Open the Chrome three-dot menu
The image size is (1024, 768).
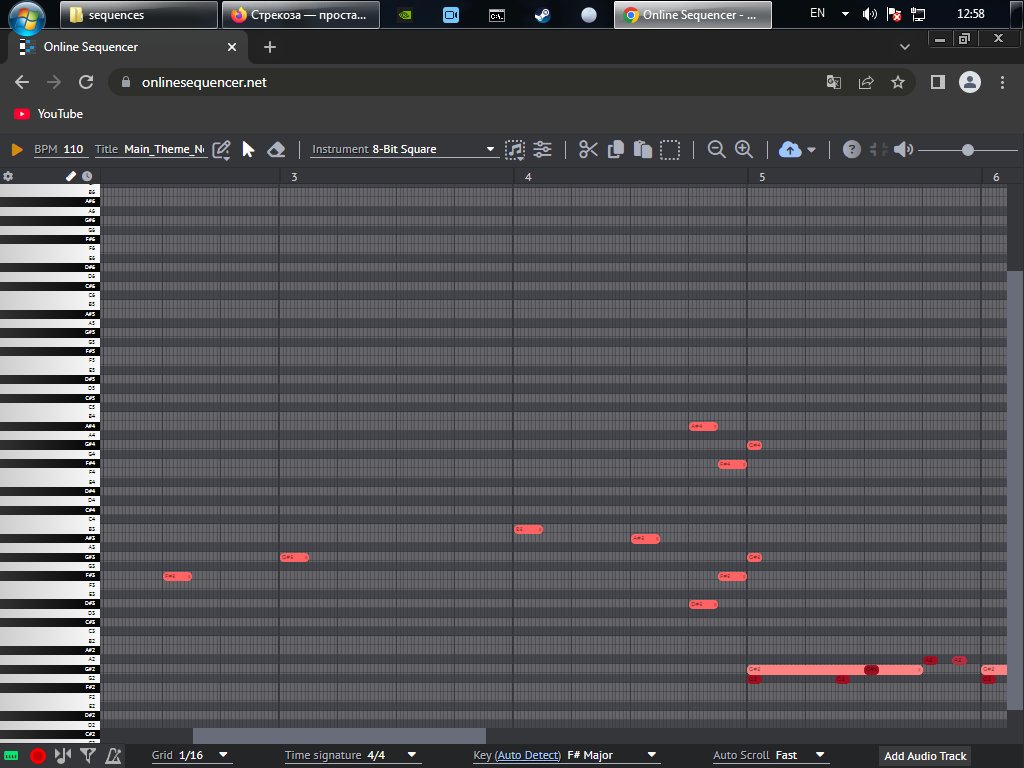pos(1002,82)
